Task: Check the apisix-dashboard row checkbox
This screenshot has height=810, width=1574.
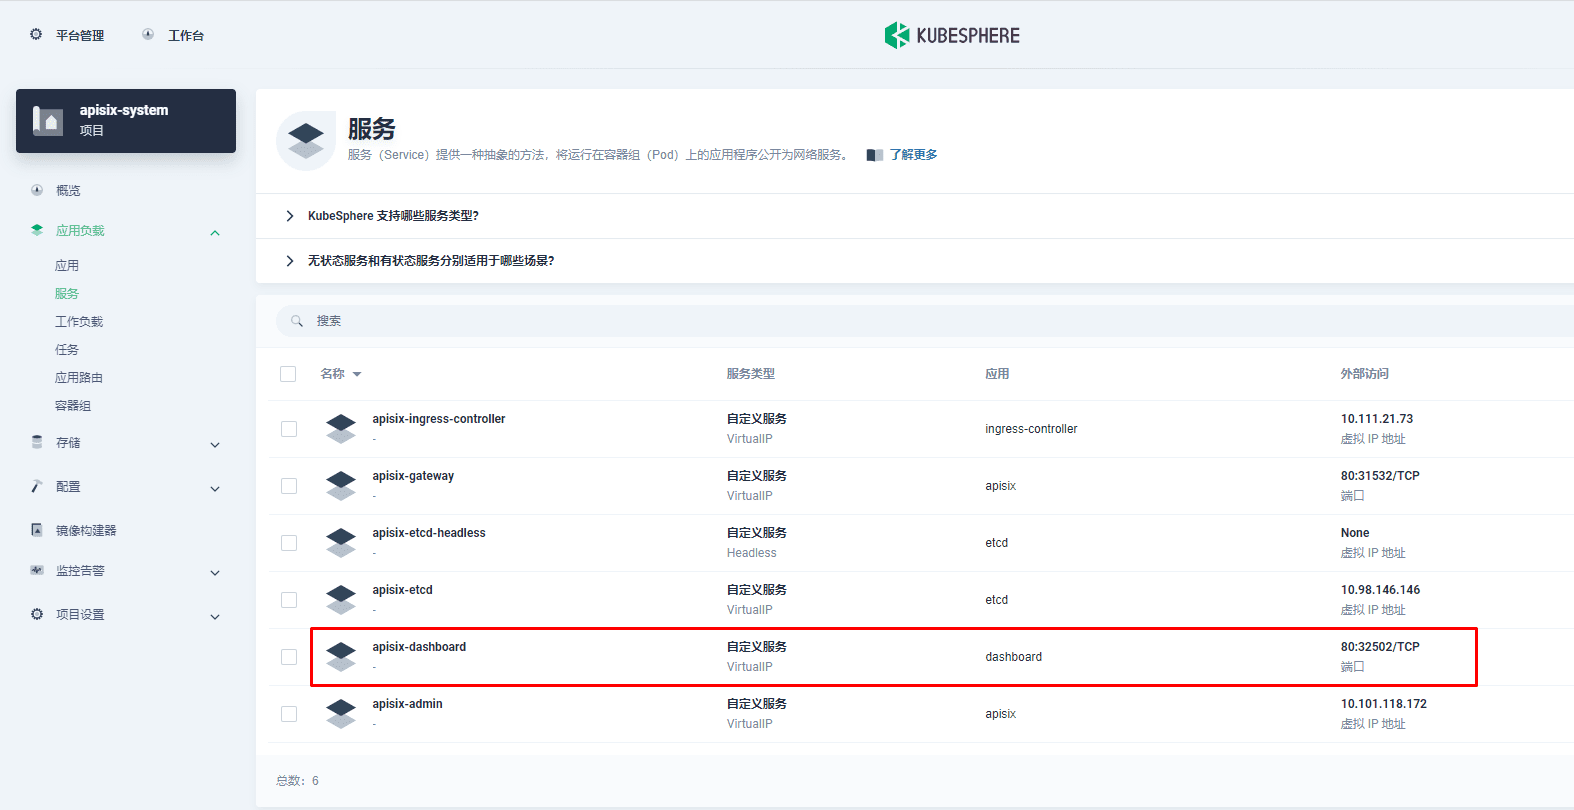Action: pos(289,657)
